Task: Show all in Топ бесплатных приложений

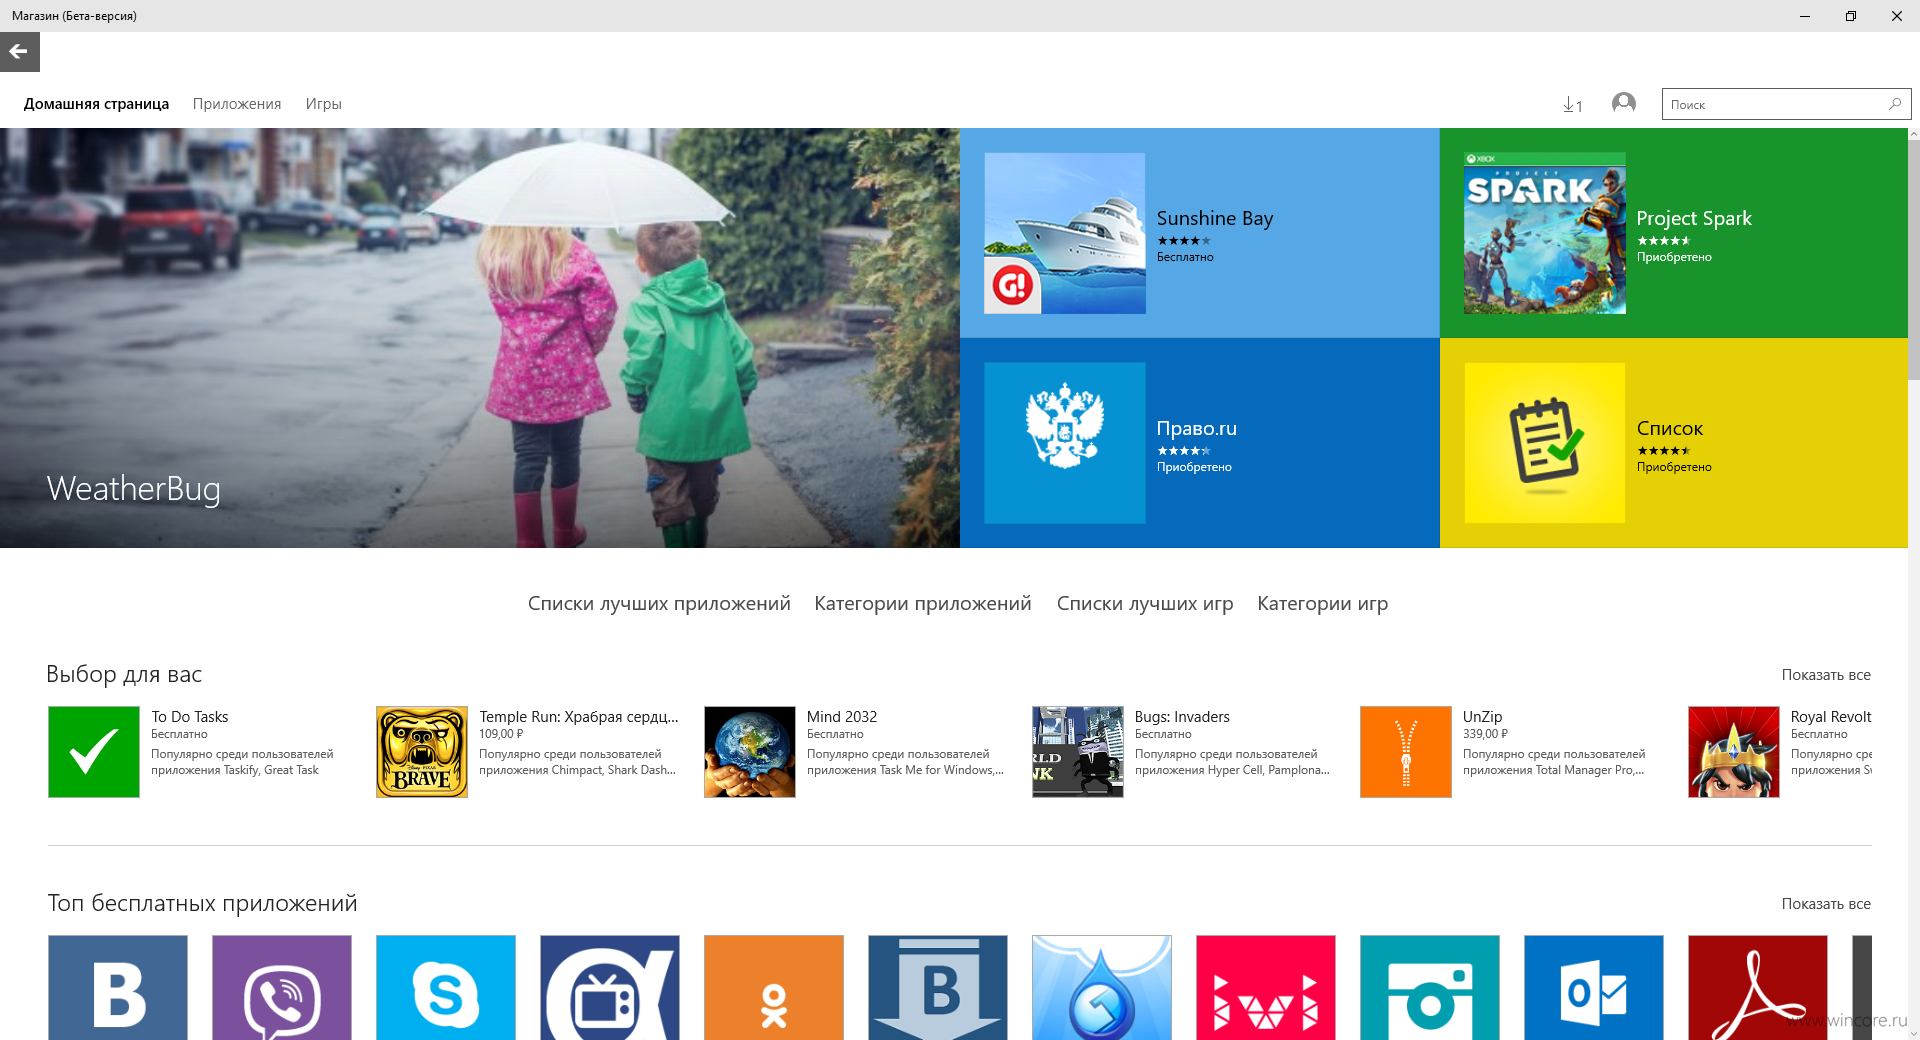Action: click(1826, 904)
